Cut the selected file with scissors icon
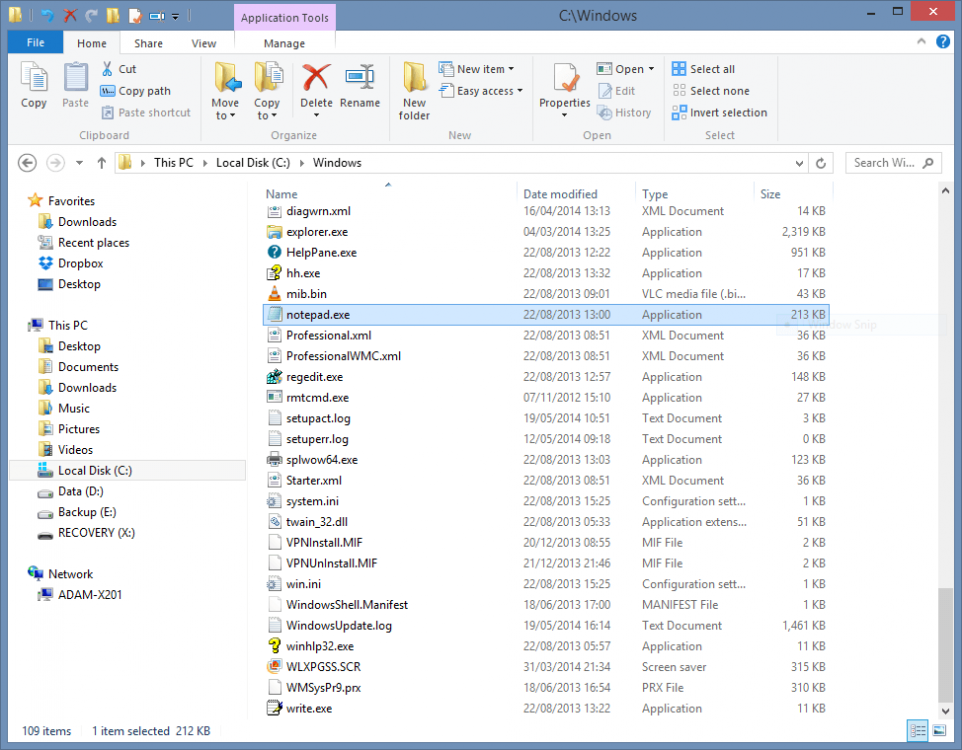This screenshot has width=962, height=750. [x=107, y=69]
